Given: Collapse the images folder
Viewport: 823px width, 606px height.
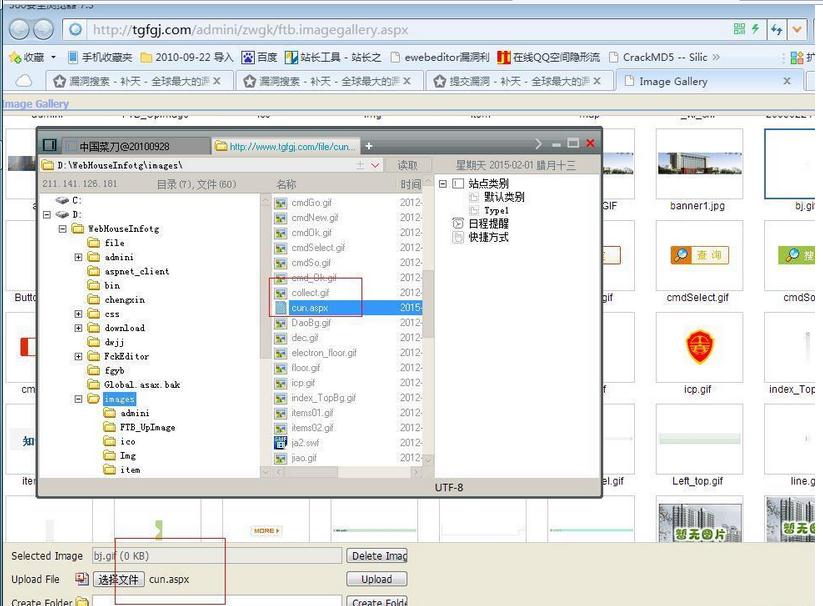Looking at the screenshot, I should [78, 399].
